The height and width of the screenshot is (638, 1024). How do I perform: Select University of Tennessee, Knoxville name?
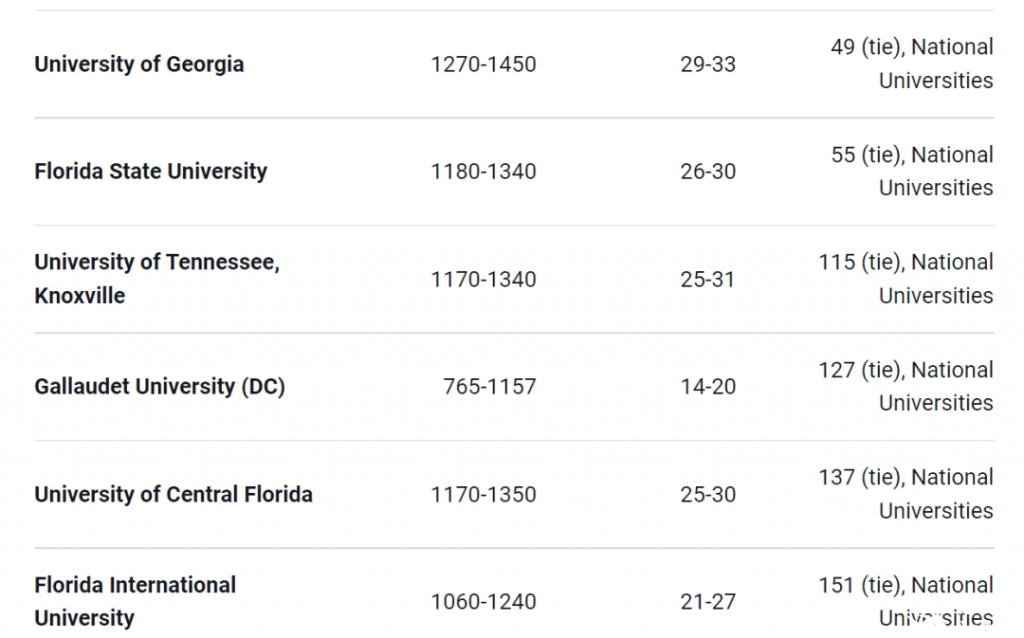(x=157, y=279)
